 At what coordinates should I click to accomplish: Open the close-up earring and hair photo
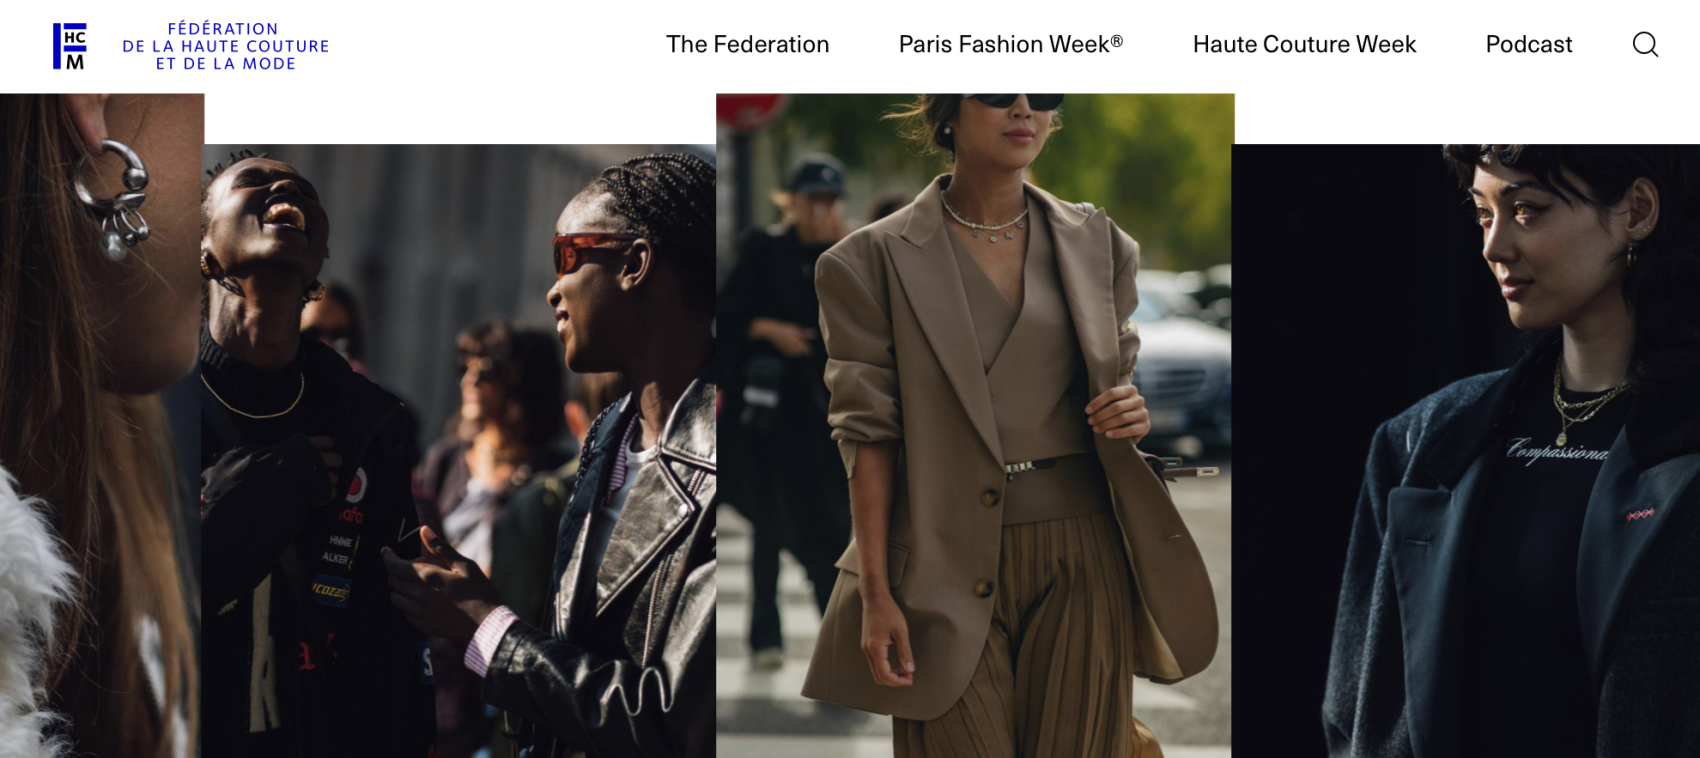(101, 425)
